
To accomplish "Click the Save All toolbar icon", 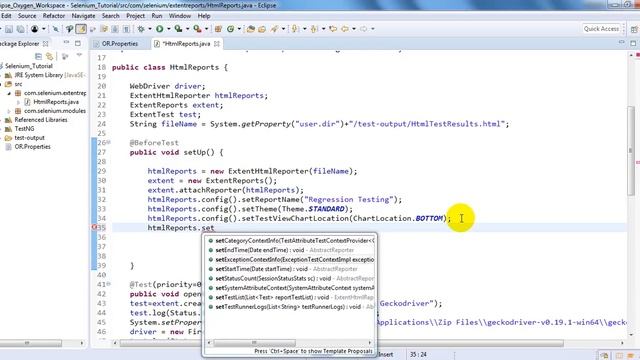I will [x=20, y=29].
